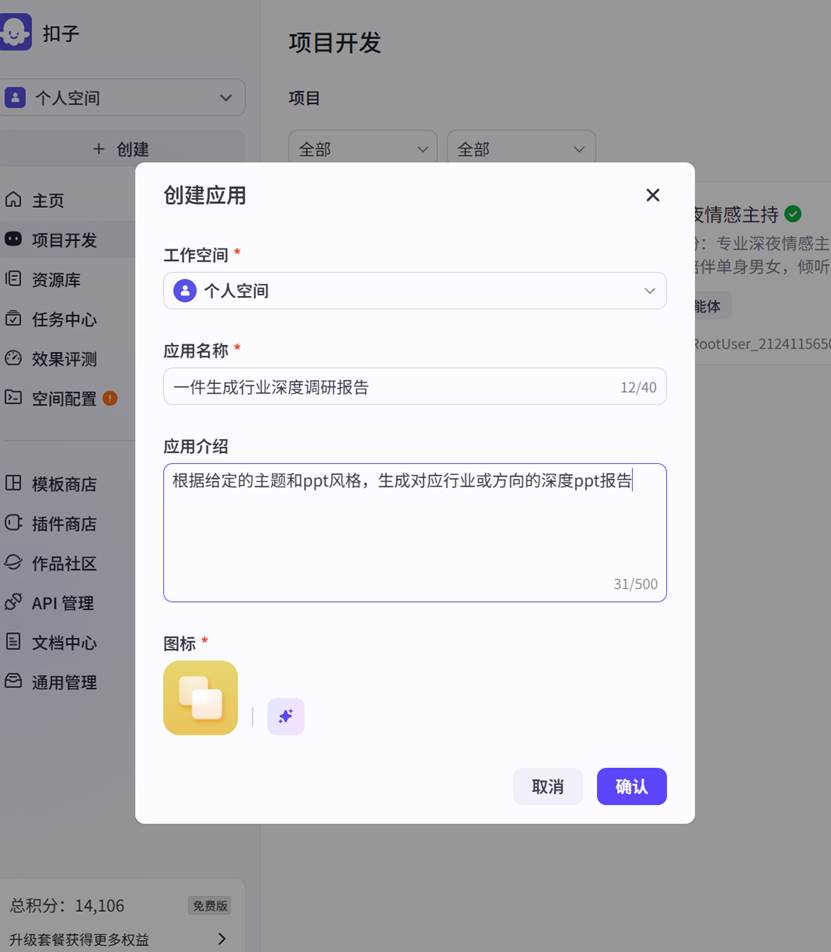Click the 通用管理 sidebar icon
The width and height of the screenshot is (831, 952).
[x=13, y=681]
